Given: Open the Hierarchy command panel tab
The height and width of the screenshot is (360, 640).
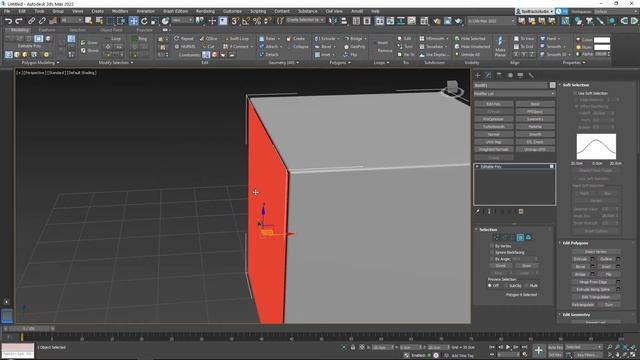Looking at the screenshot, I should point(499,76).
